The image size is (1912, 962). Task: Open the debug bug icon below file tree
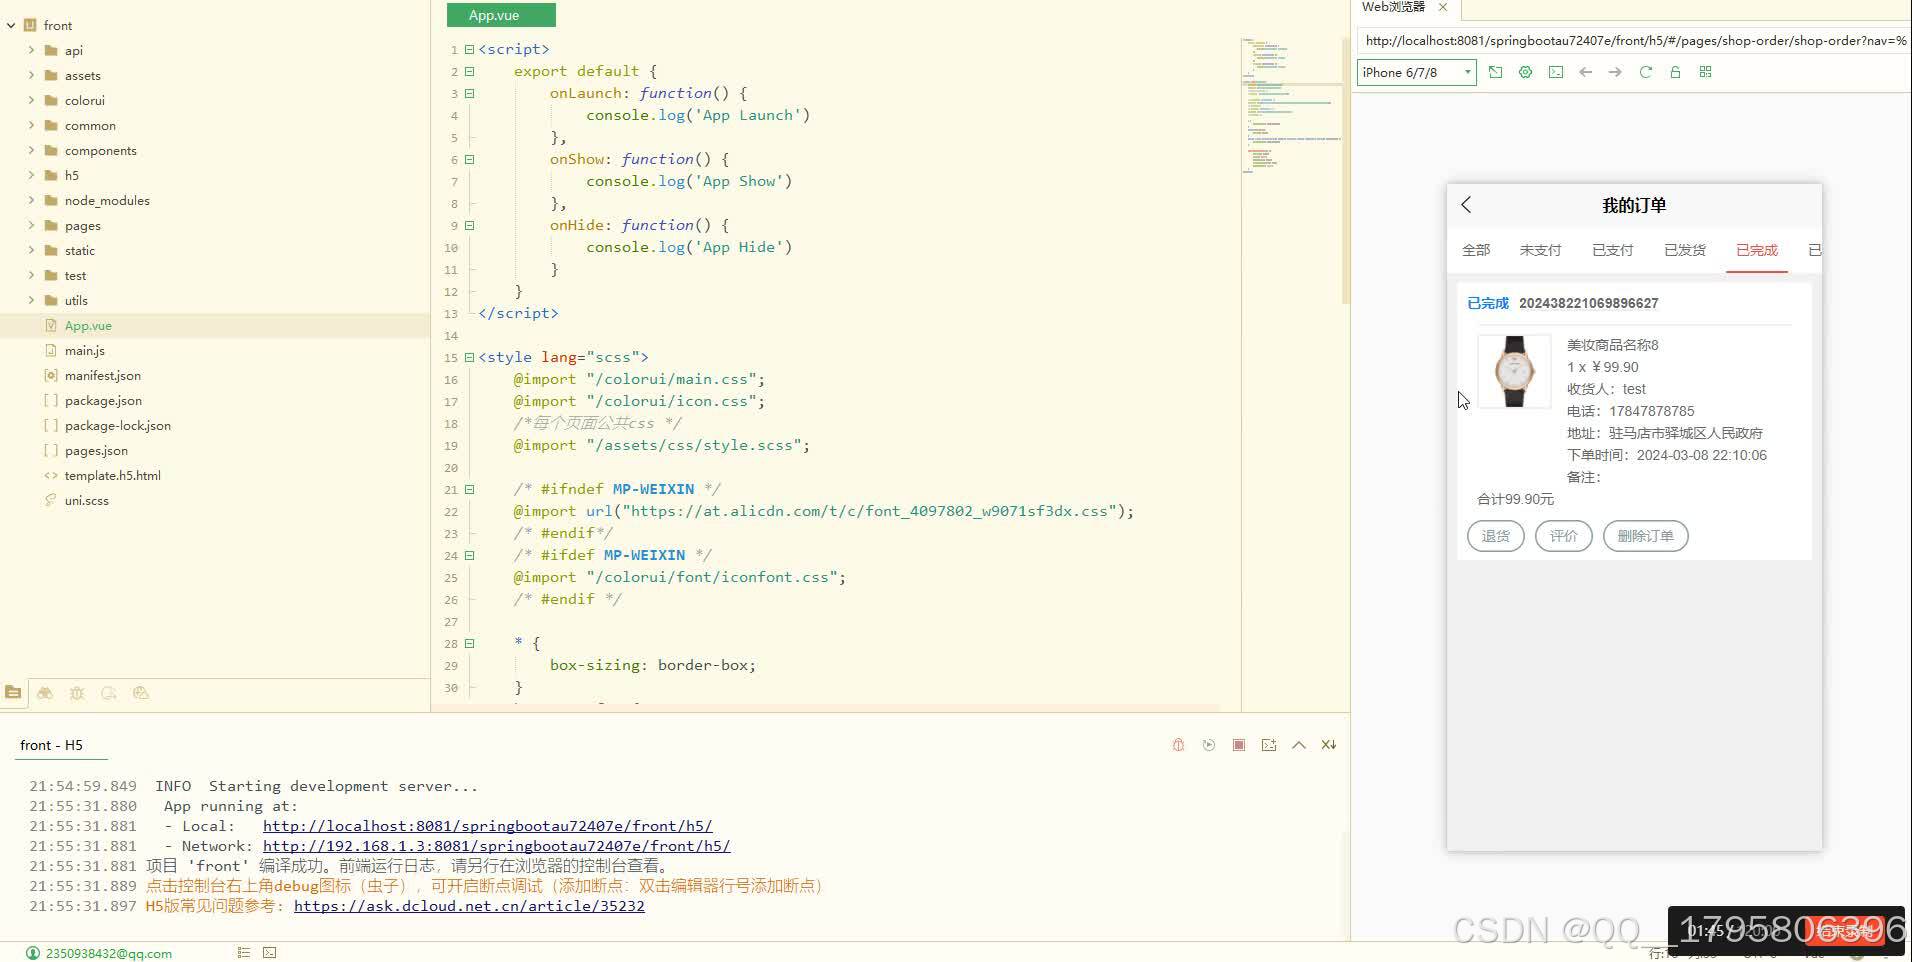point(77,692)
